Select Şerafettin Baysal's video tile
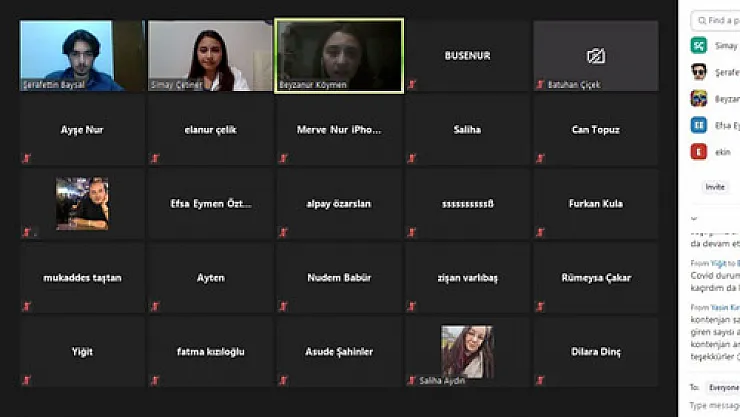 click(81, 56)
